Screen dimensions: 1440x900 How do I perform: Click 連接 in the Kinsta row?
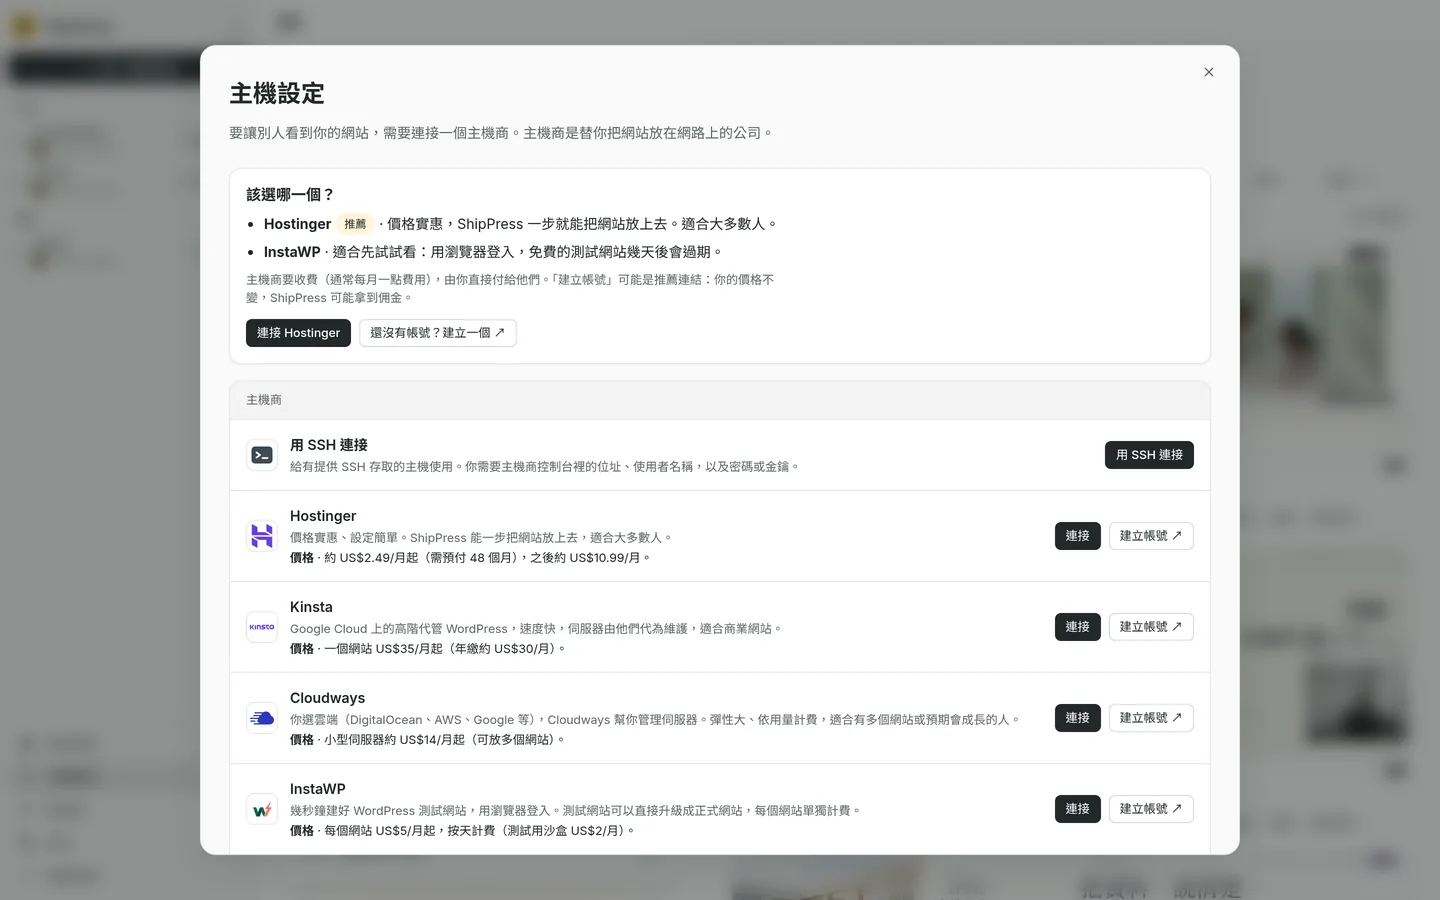(1077, 627)
